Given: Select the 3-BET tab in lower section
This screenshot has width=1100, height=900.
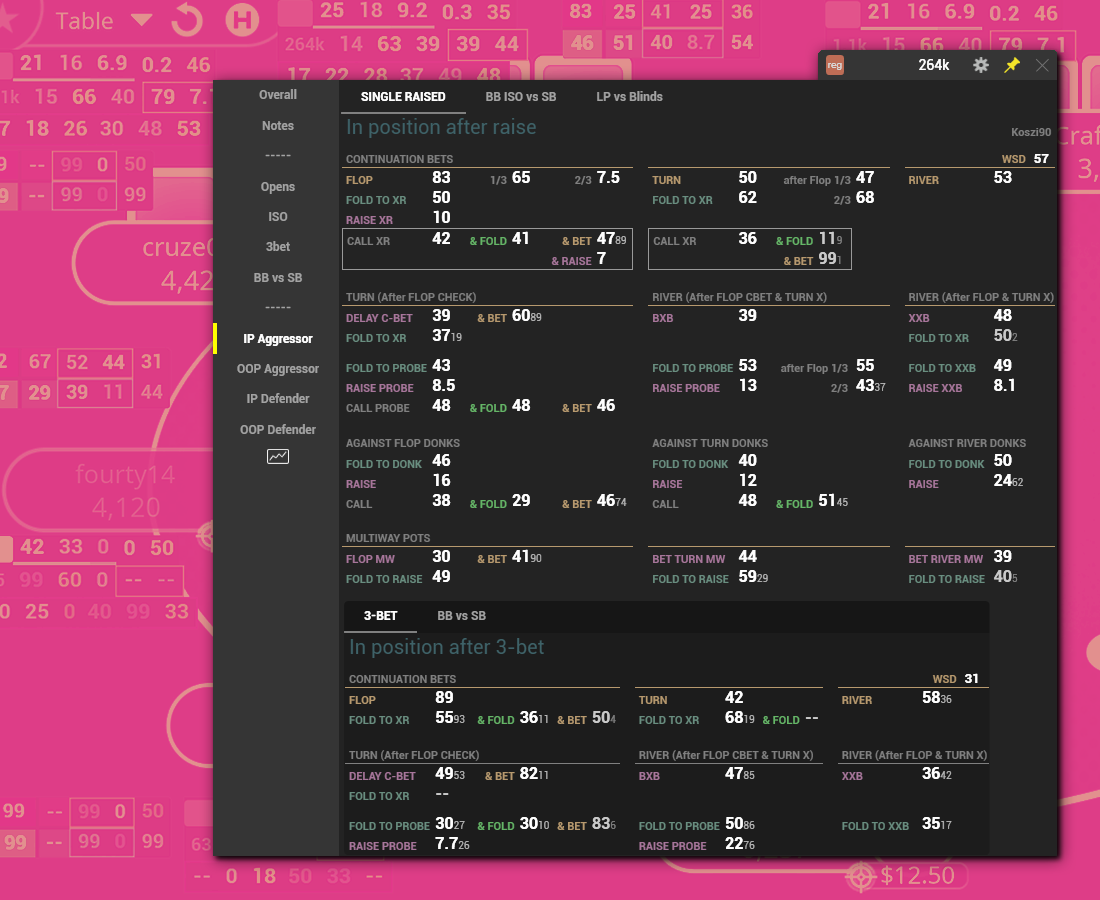Looking at the screenshot, I should tap(380, 616).
